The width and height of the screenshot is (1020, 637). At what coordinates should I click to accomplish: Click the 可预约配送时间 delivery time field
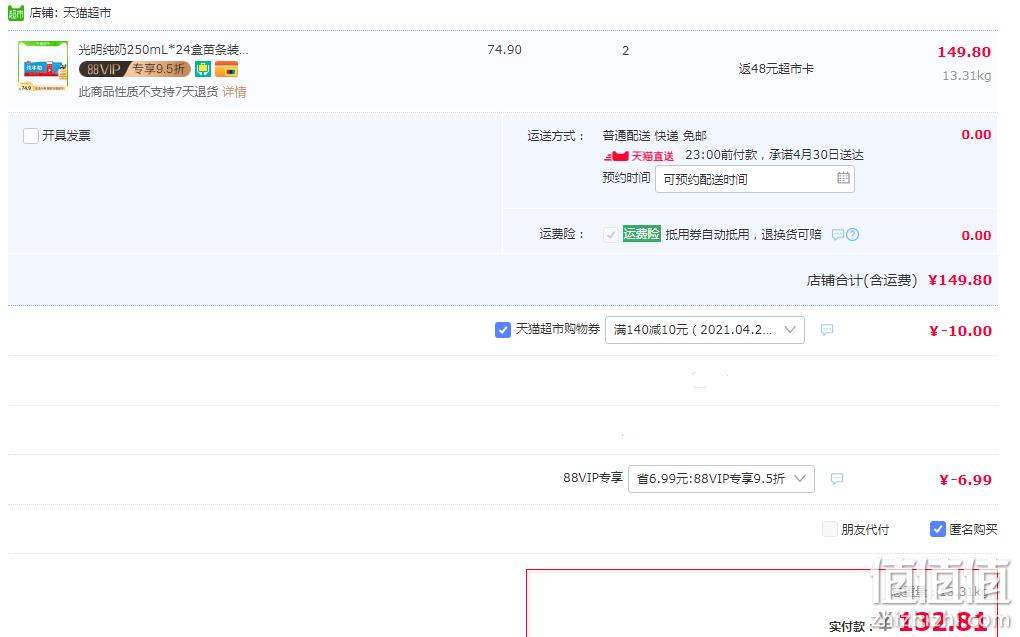pos(755,179)
